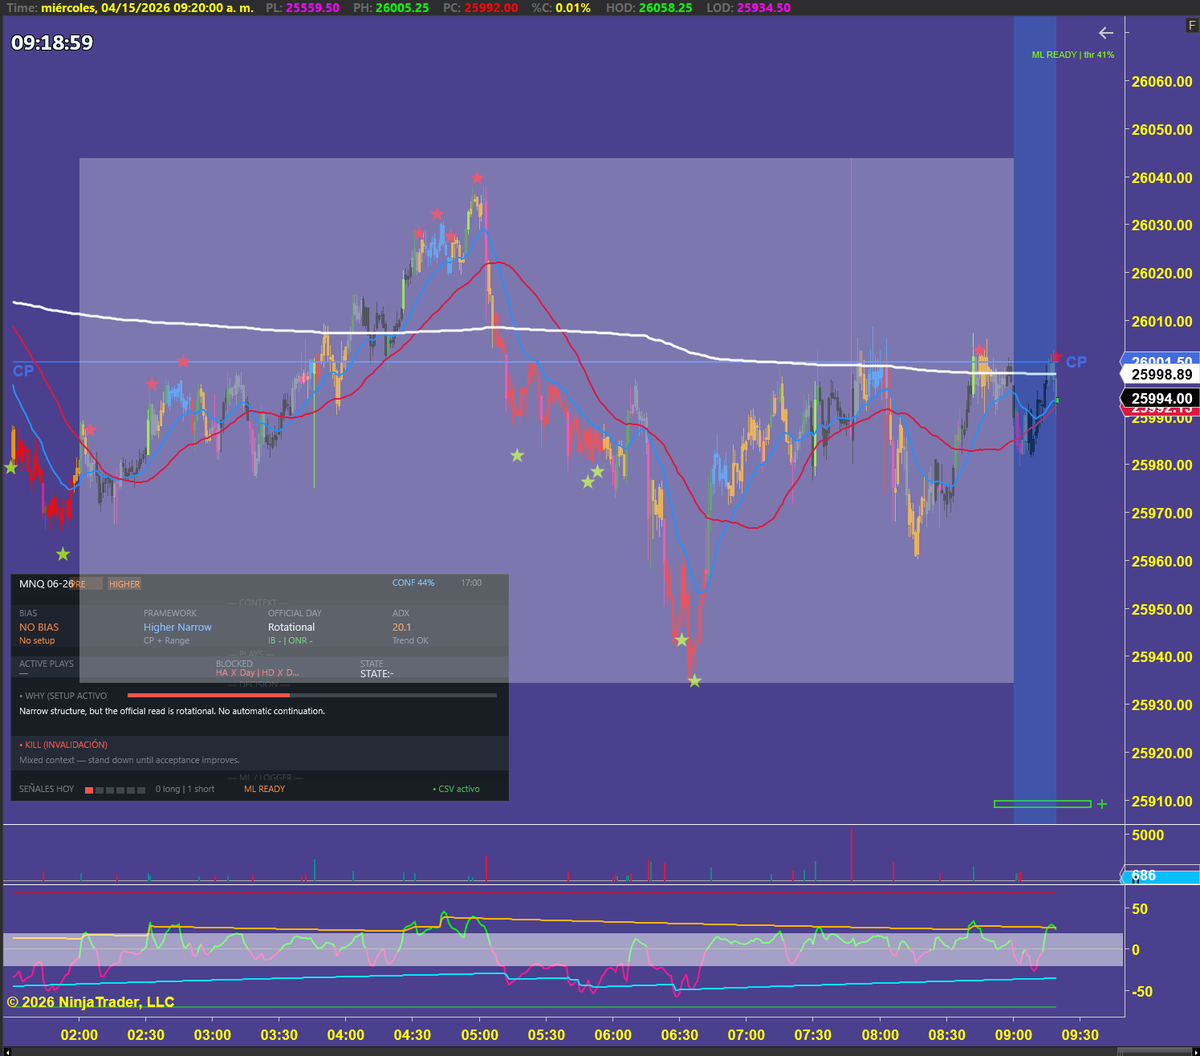Screen dimensions: 1200x1056
Task: Click the "F" fixed-scale icon on price axis
Action: coord(1191,25)
